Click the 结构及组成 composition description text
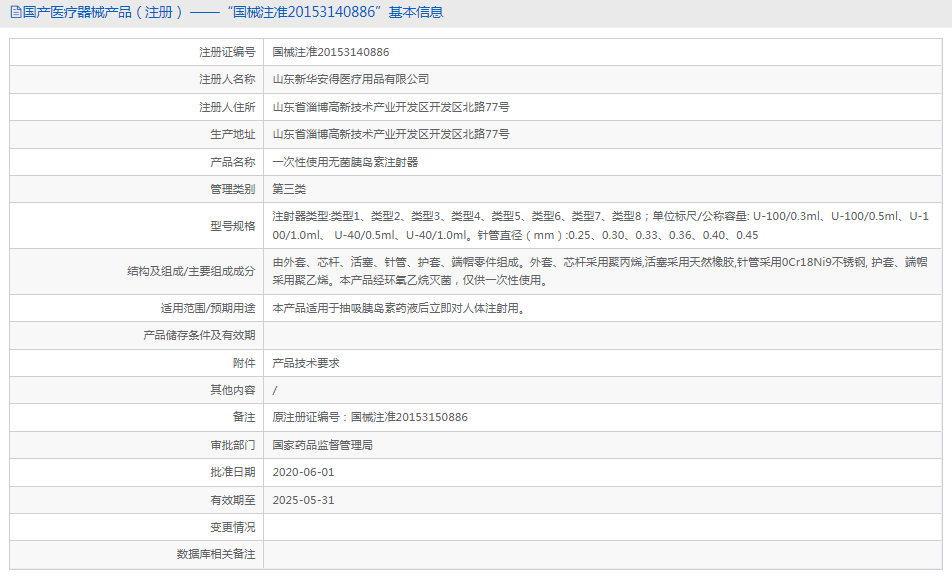The image size is (952, 576). [x=600, y=271]
